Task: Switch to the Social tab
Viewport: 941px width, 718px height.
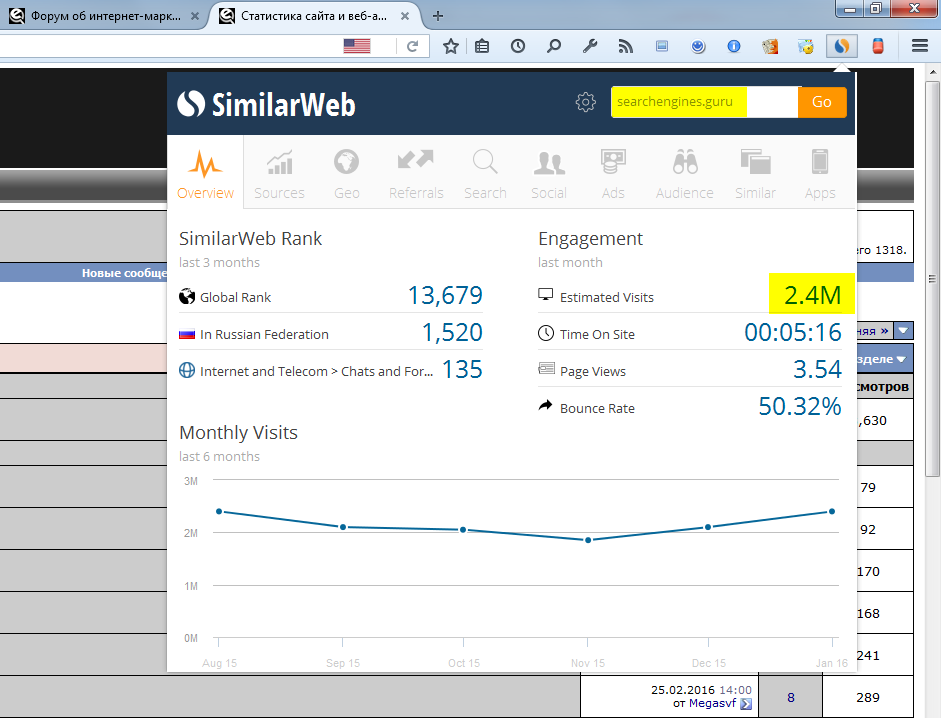Action: 548,174
